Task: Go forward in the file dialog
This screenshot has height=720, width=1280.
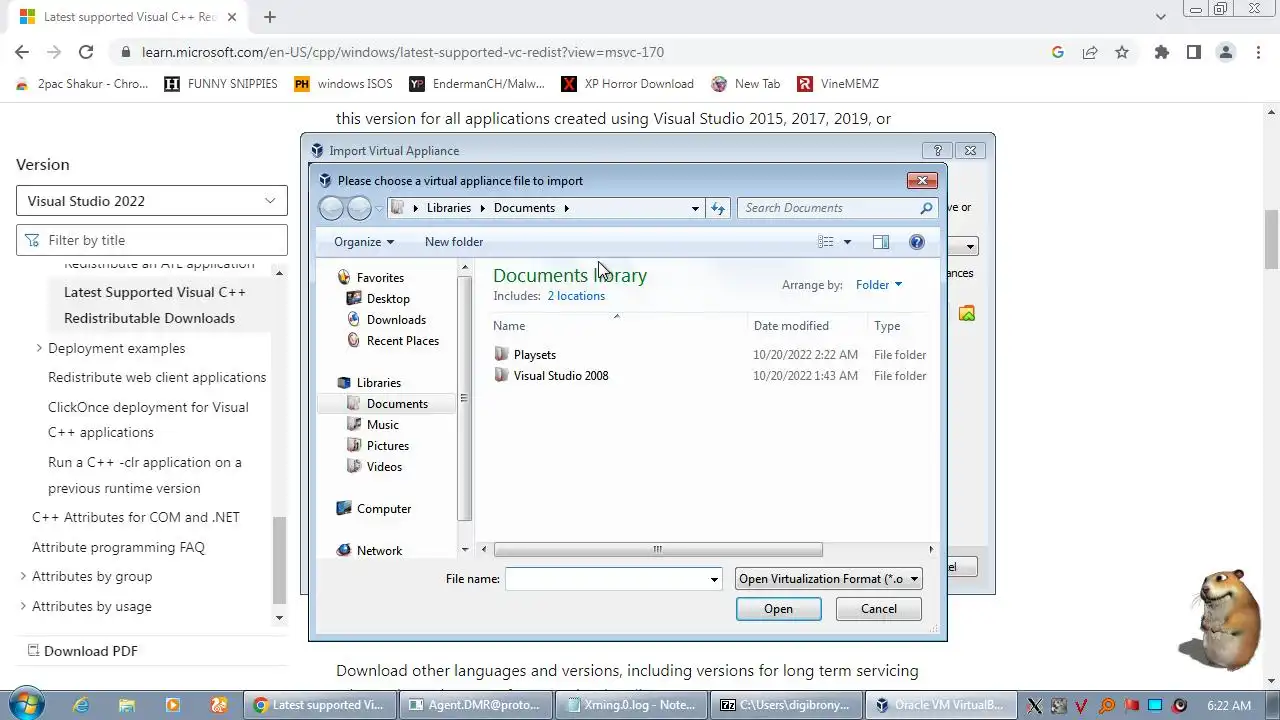Action: [x=359, y=208]
